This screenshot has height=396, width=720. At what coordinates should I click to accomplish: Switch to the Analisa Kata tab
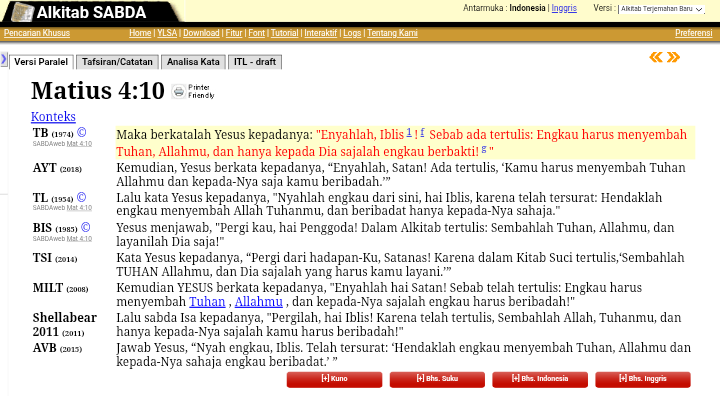(193, 62)
